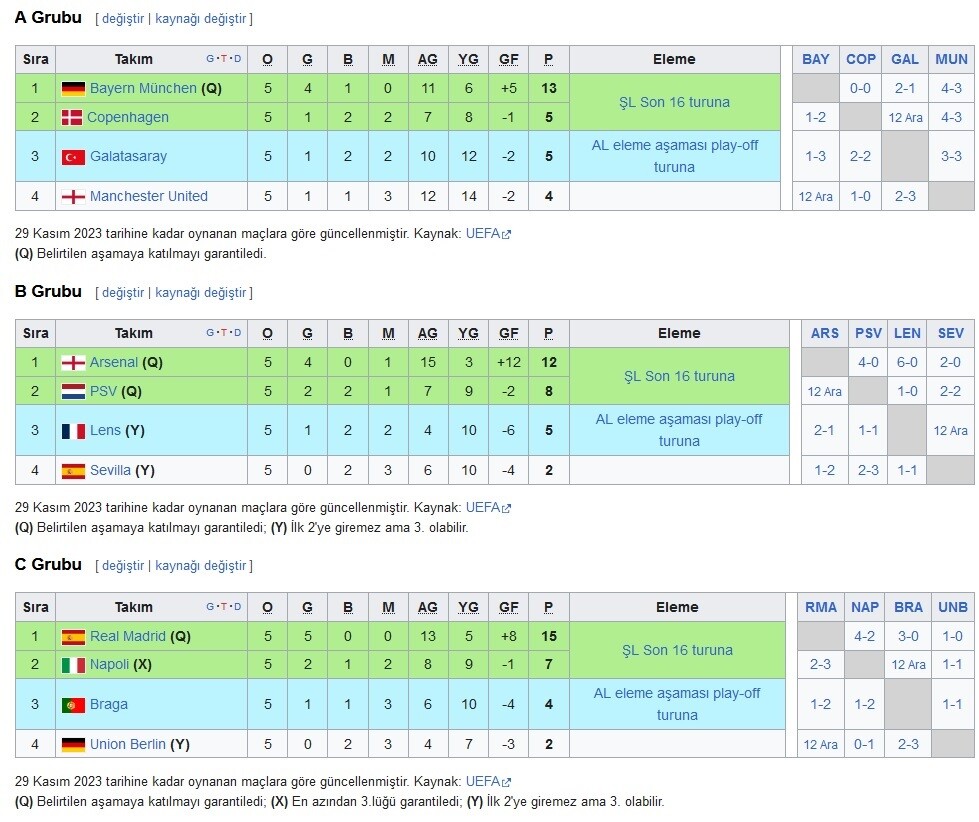Viewport: 979px width, 822px height.
Task: Click the 'T' talk link in A Grubu Takım header
Action: tap(224, 59)
